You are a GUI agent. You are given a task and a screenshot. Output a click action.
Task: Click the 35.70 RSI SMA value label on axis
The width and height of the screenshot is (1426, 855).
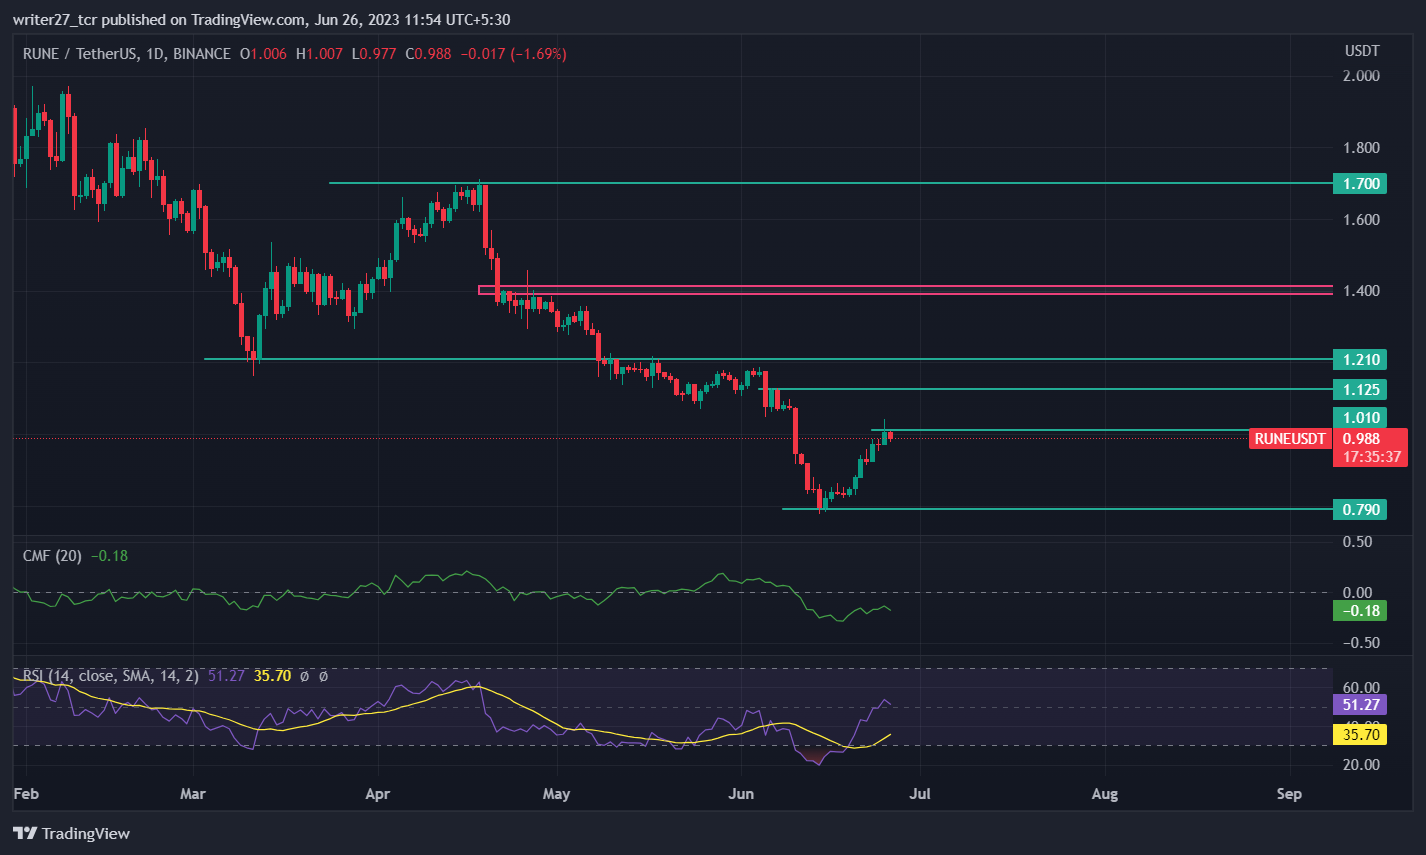(x=1360, y=734)
